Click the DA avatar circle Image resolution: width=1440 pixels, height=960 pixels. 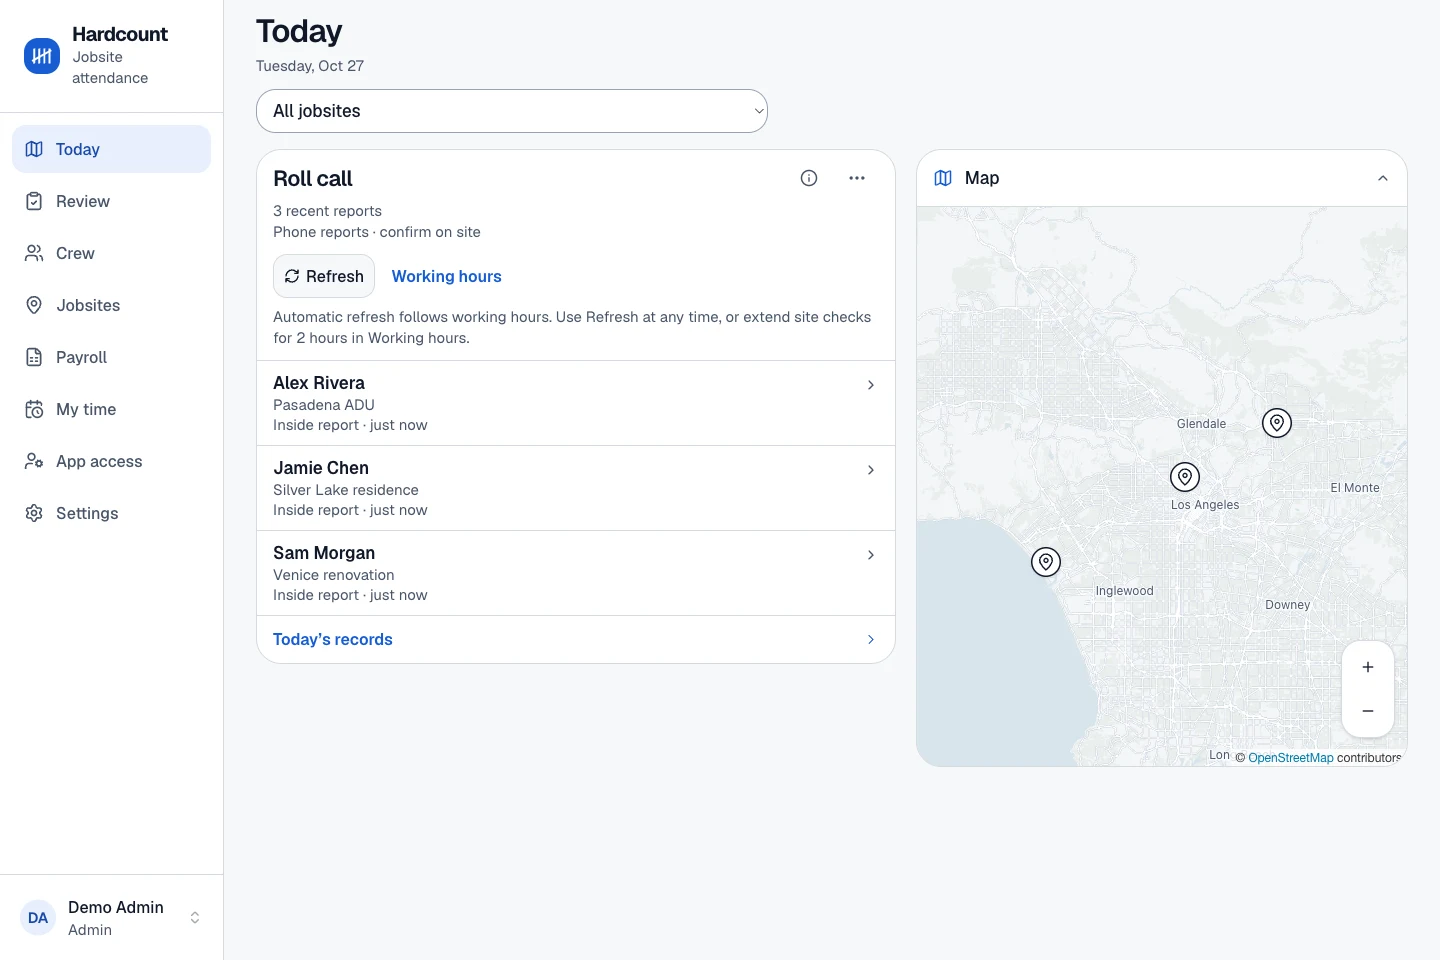point(38,918)
